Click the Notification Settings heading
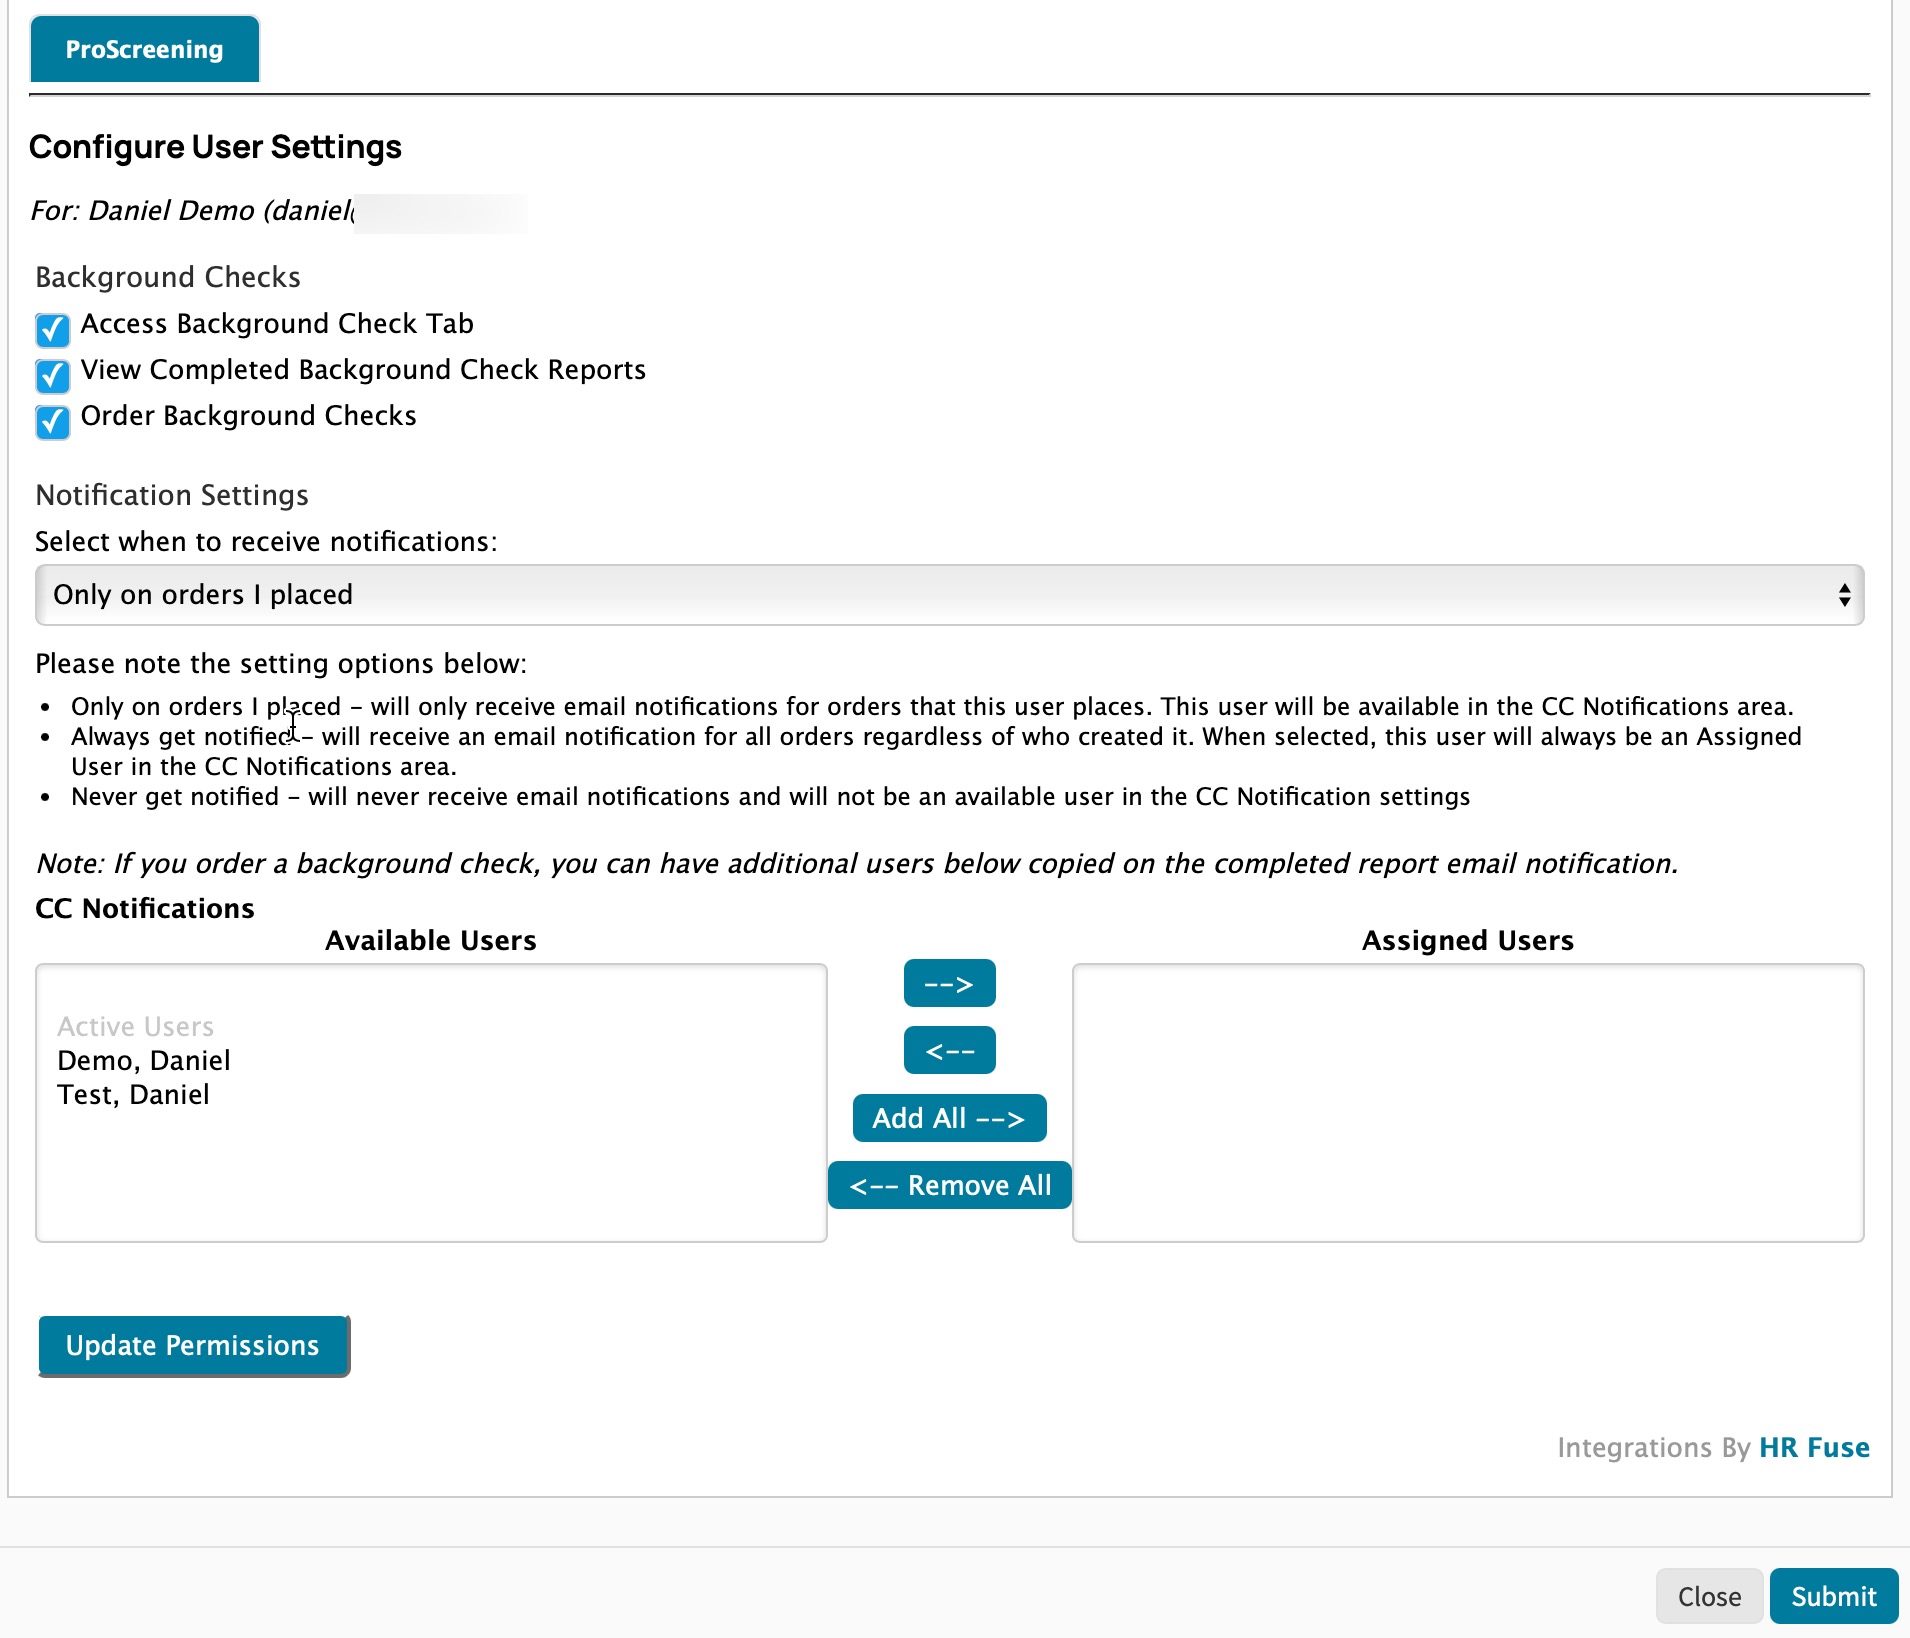 [172, 495]
